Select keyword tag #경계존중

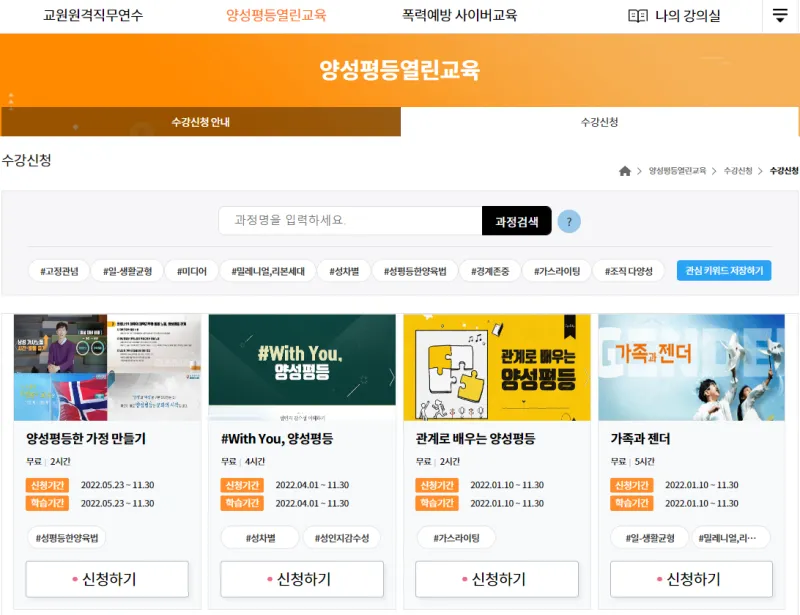pyautogui.click(x=490, y=271)
